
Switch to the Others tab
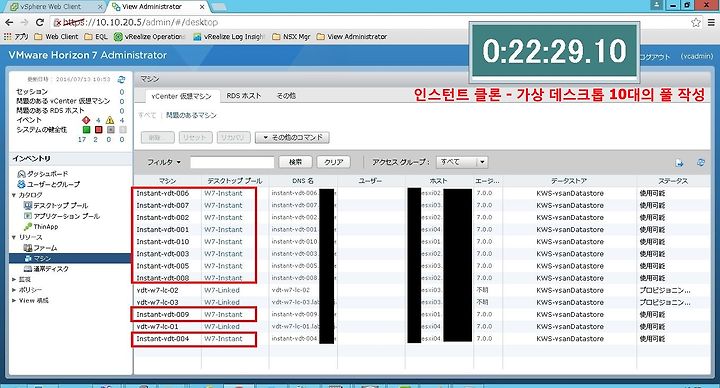click(x=286, y=96)
